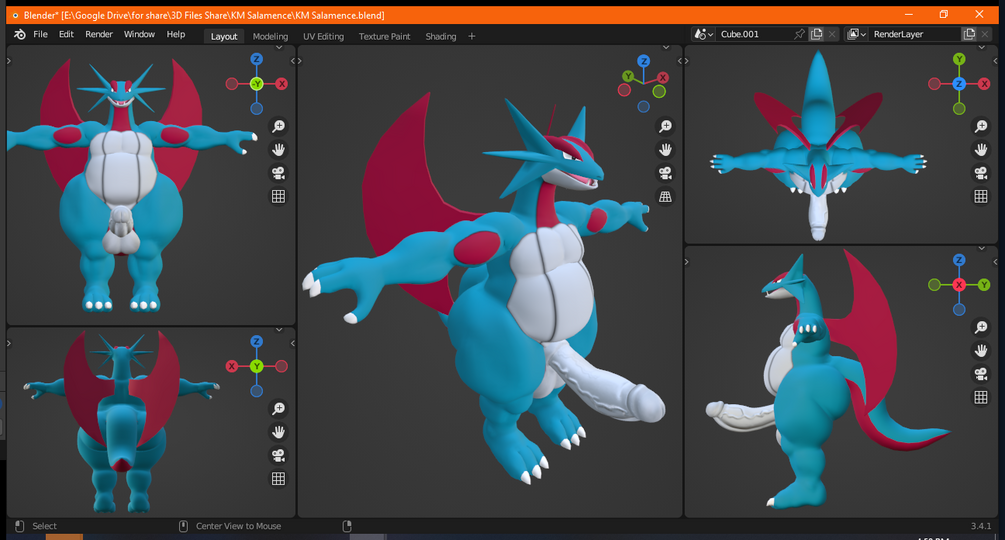Add a new view layer with the icon beside RenderLayer

969,34
